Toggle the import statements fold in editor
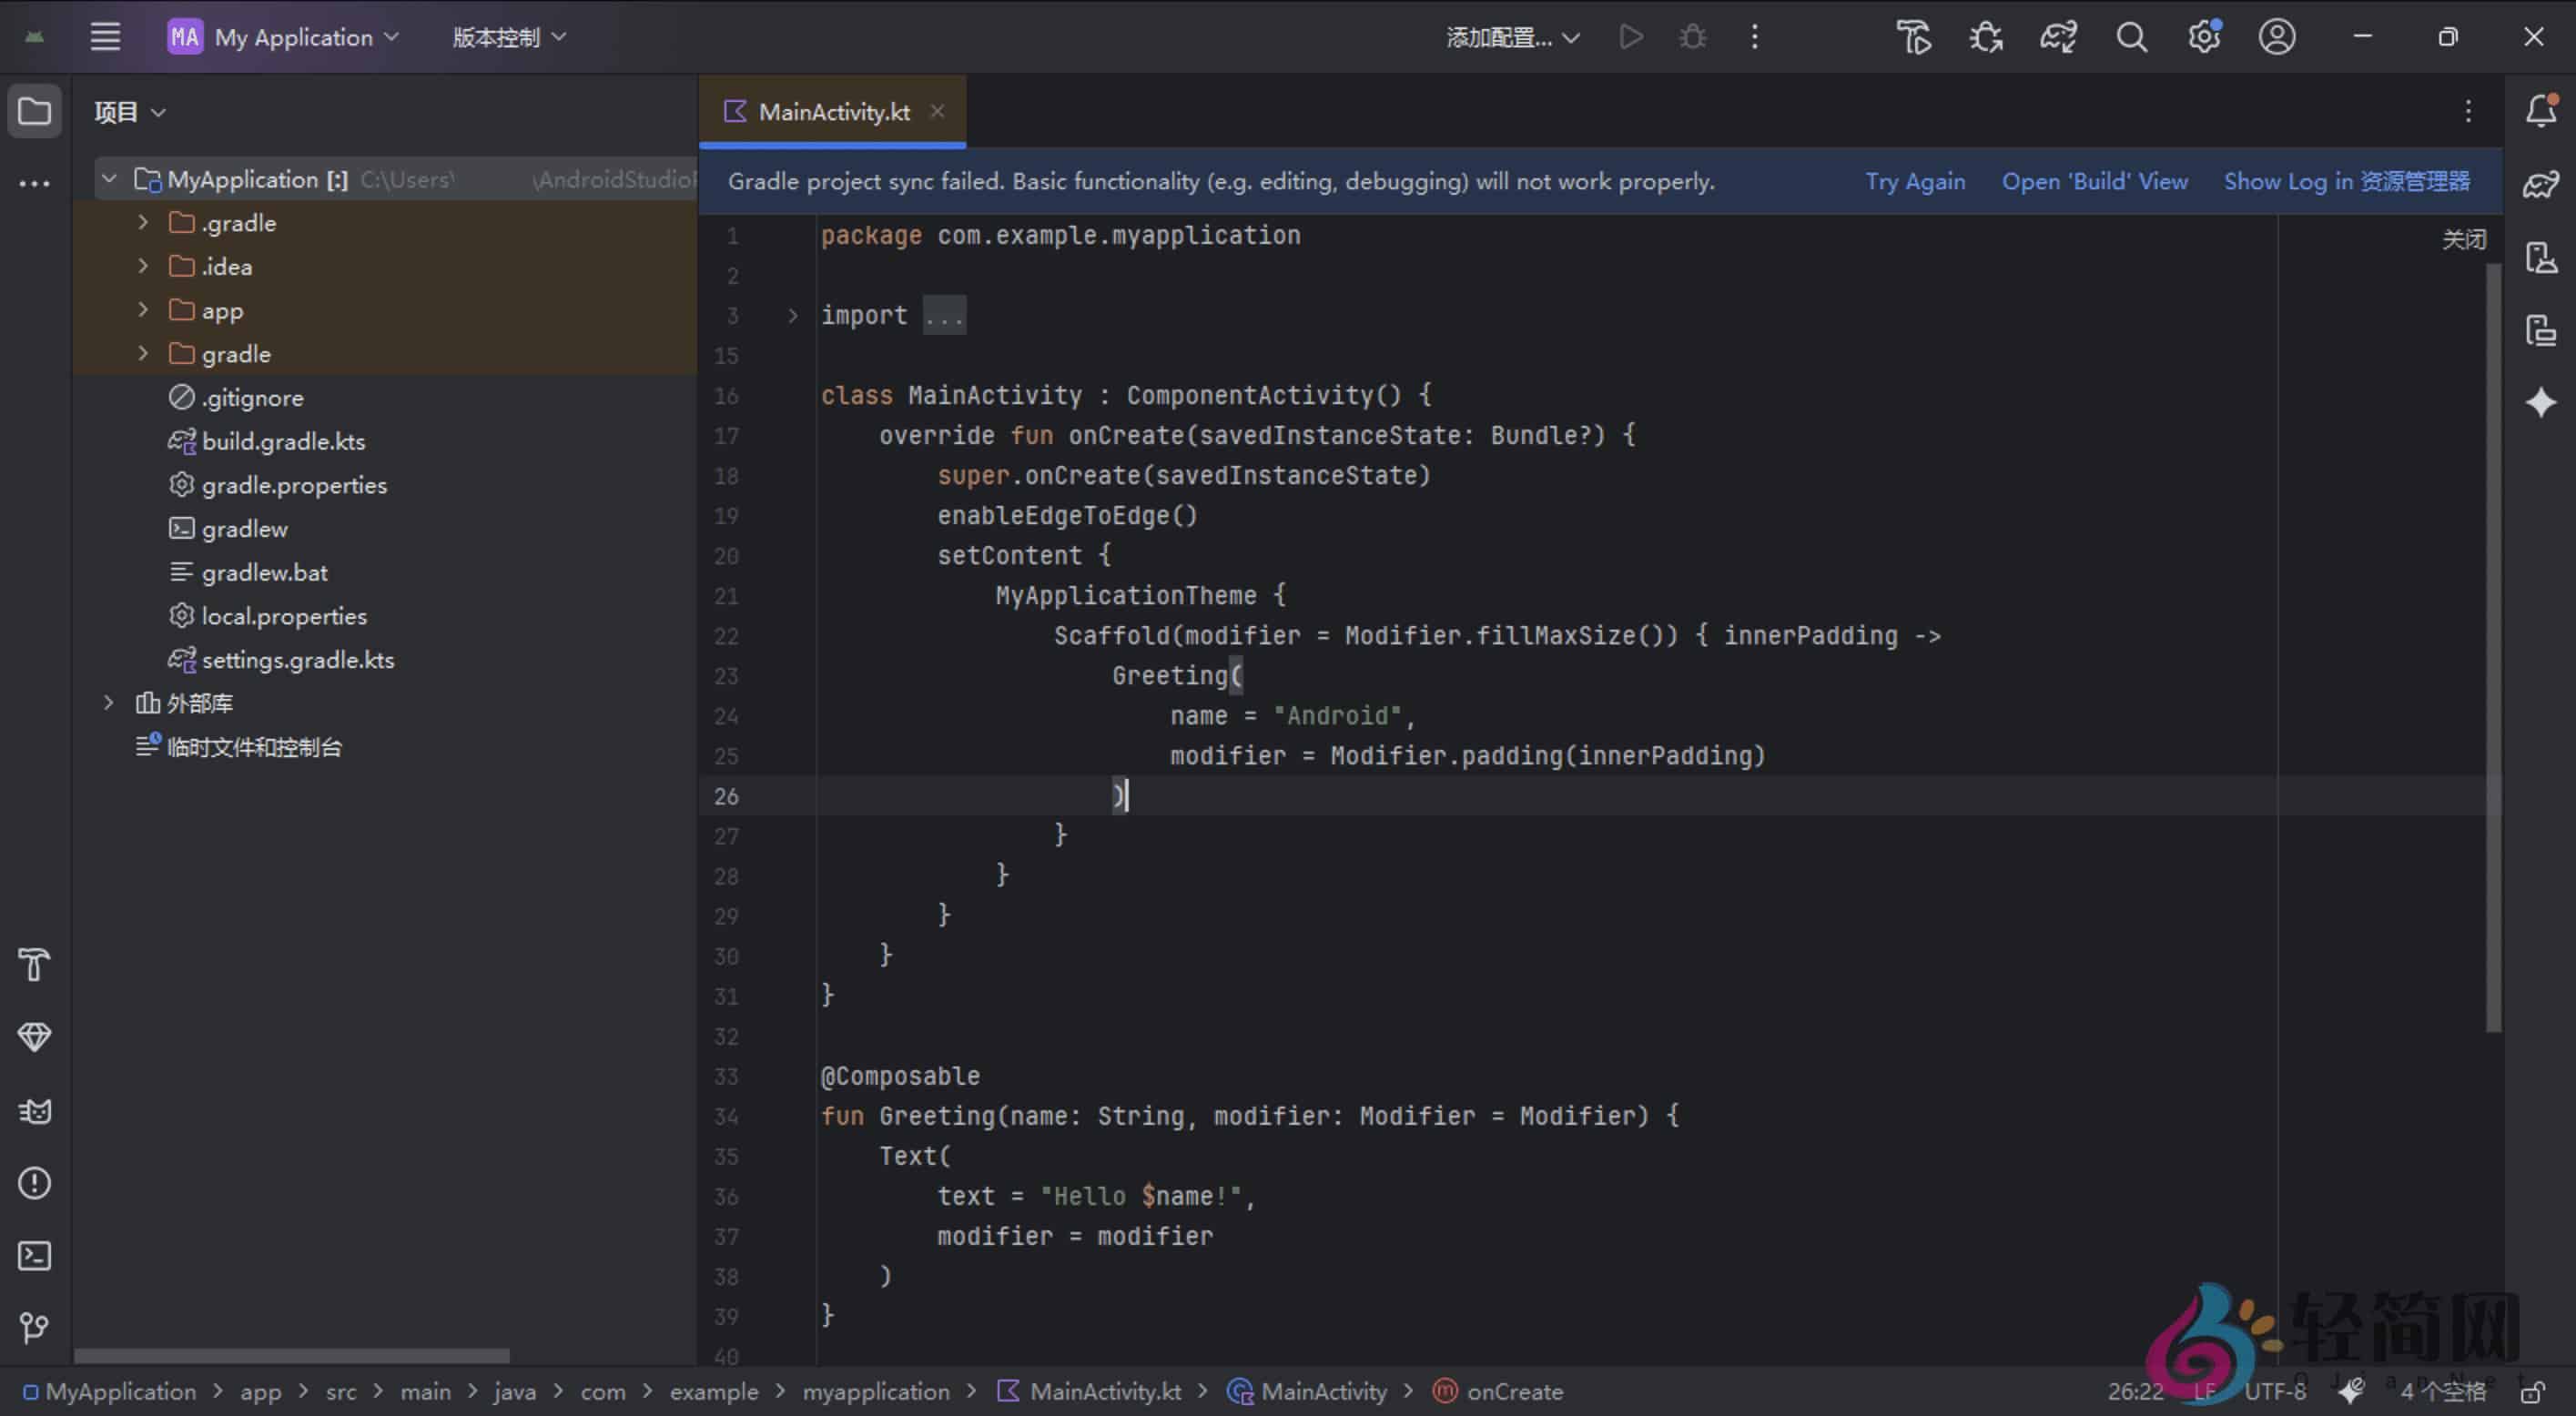The height and width of the screenshot is (1416, 2576). (x=793, y=315)
